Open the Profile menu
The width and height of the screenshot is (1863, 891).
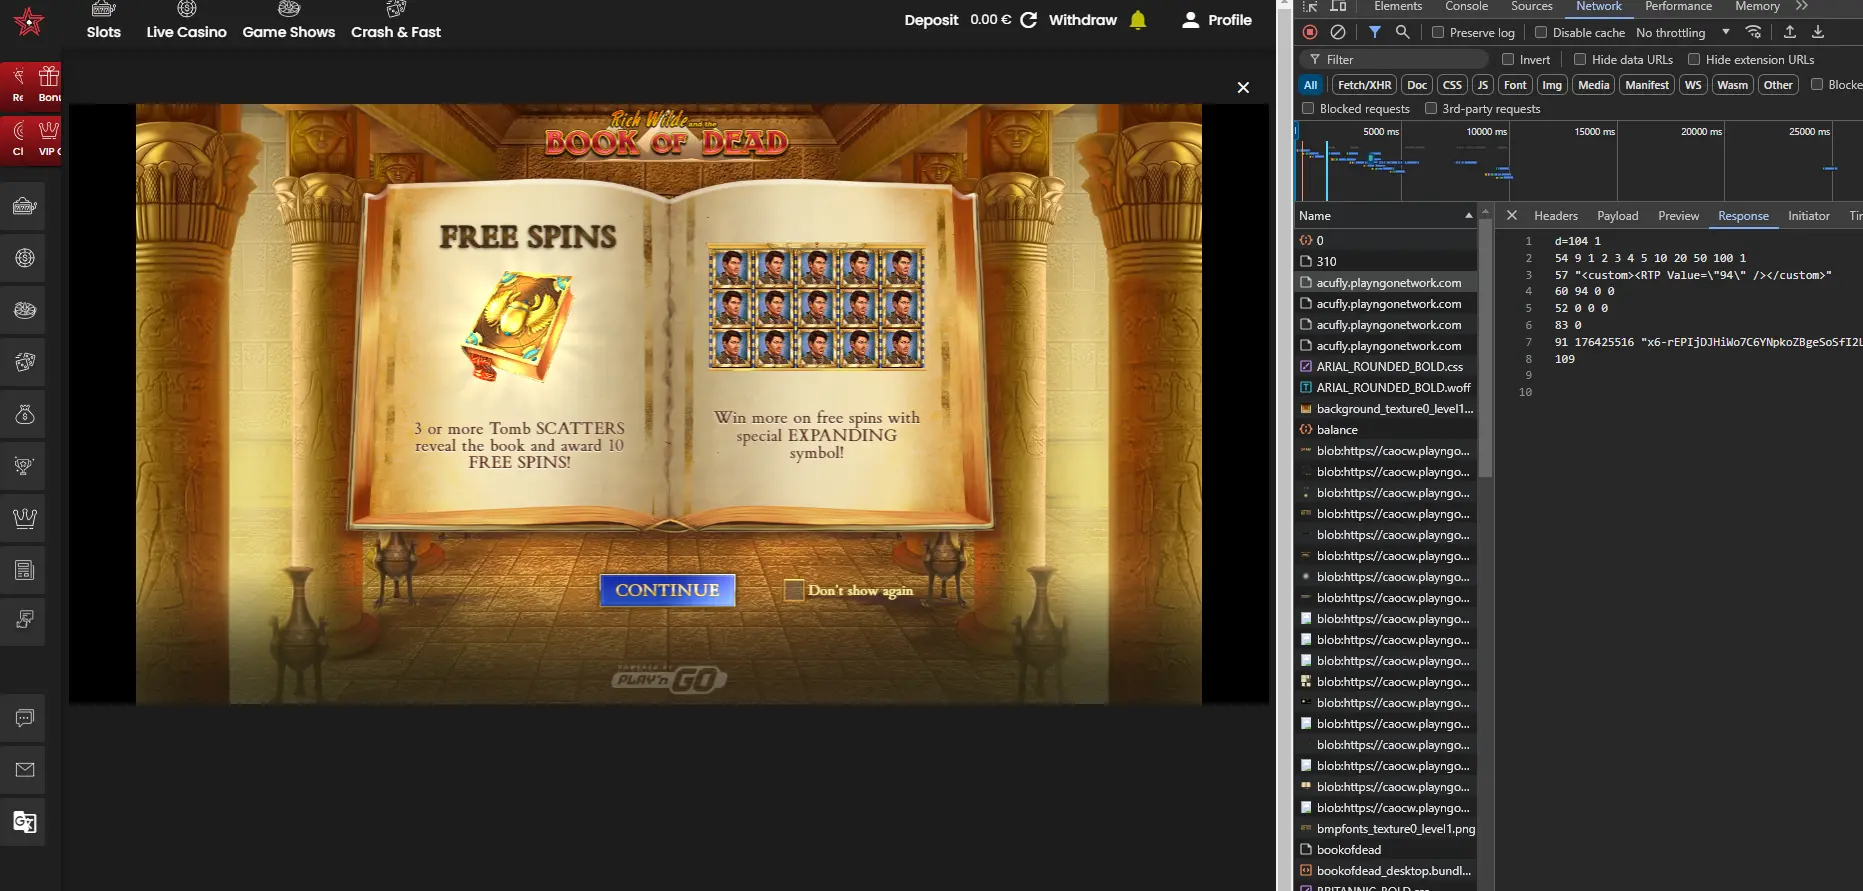point(1217,20)
